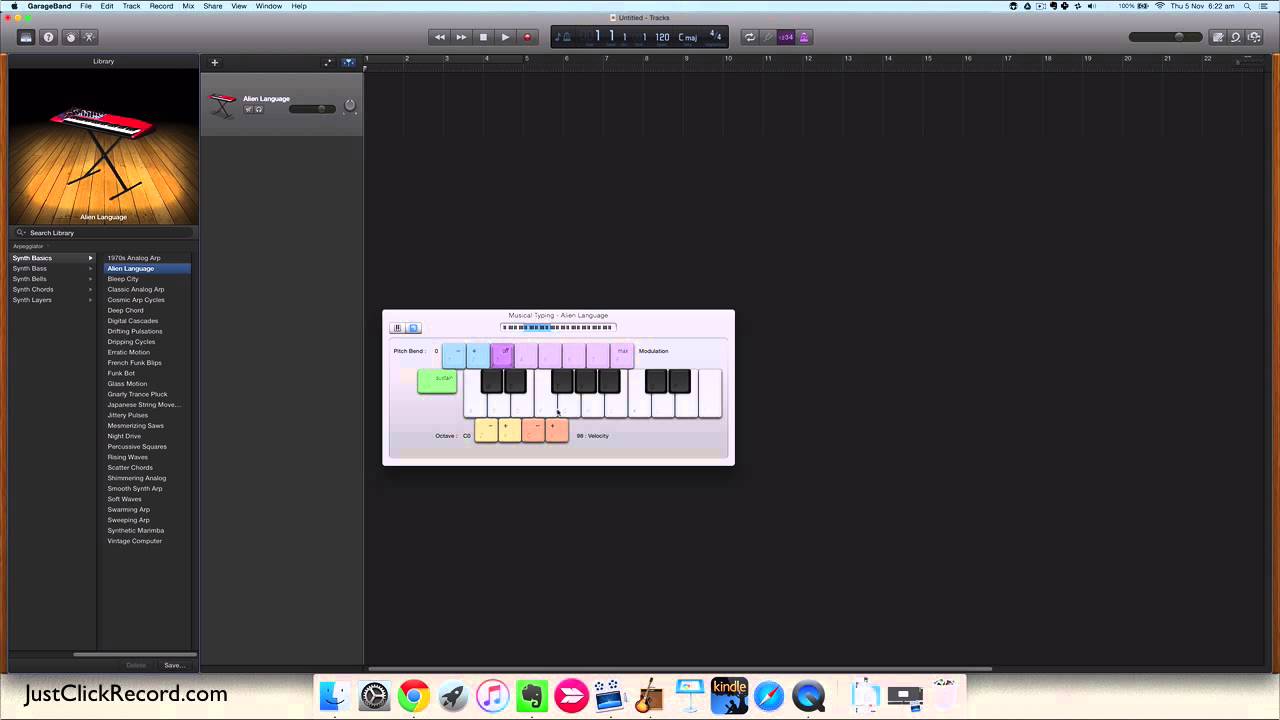Toggle the Cycle loop button
This screenshot has width=1280, height=720.
749,37
